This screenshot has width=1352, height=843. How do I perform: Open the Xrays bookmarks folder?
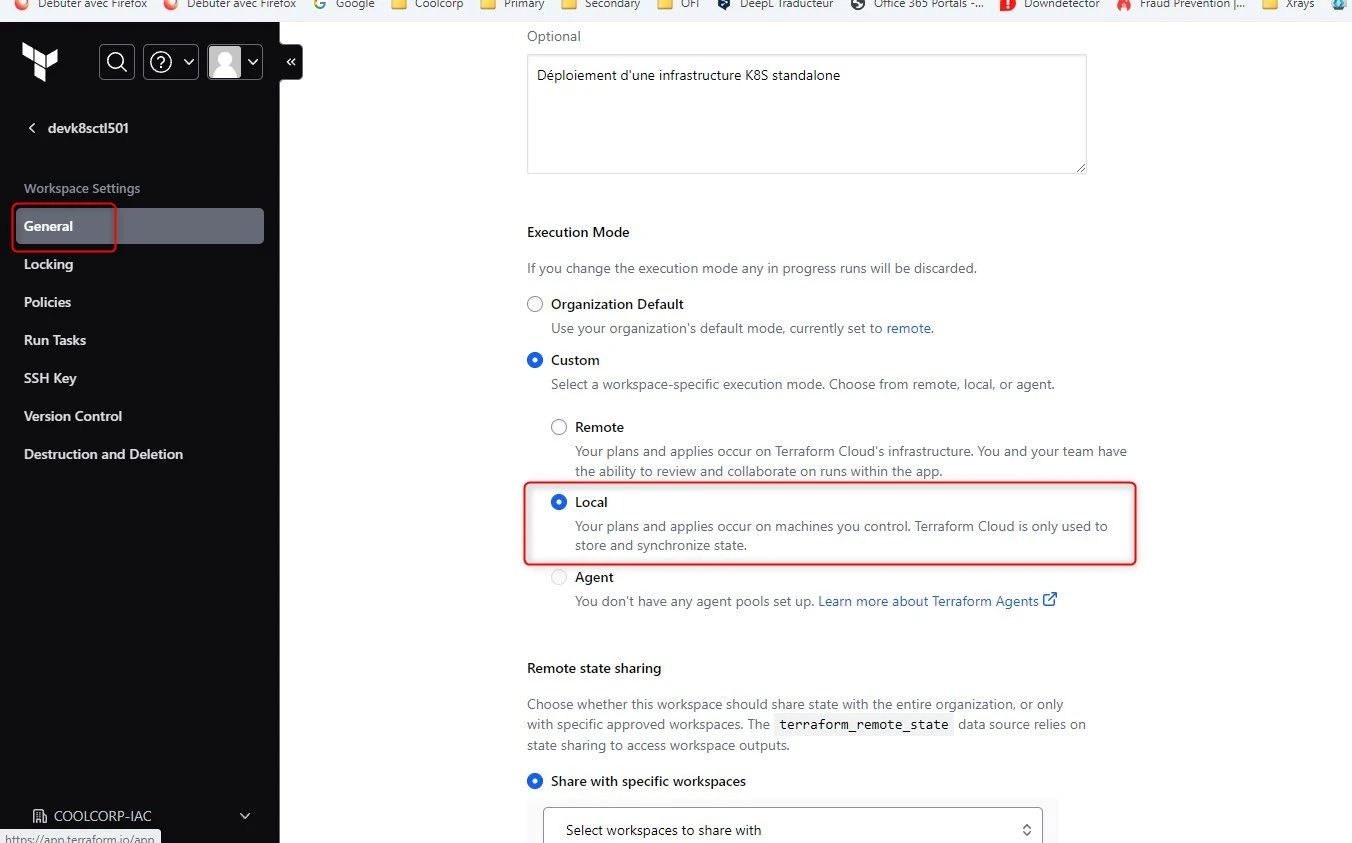click(x=1289, y=5)
